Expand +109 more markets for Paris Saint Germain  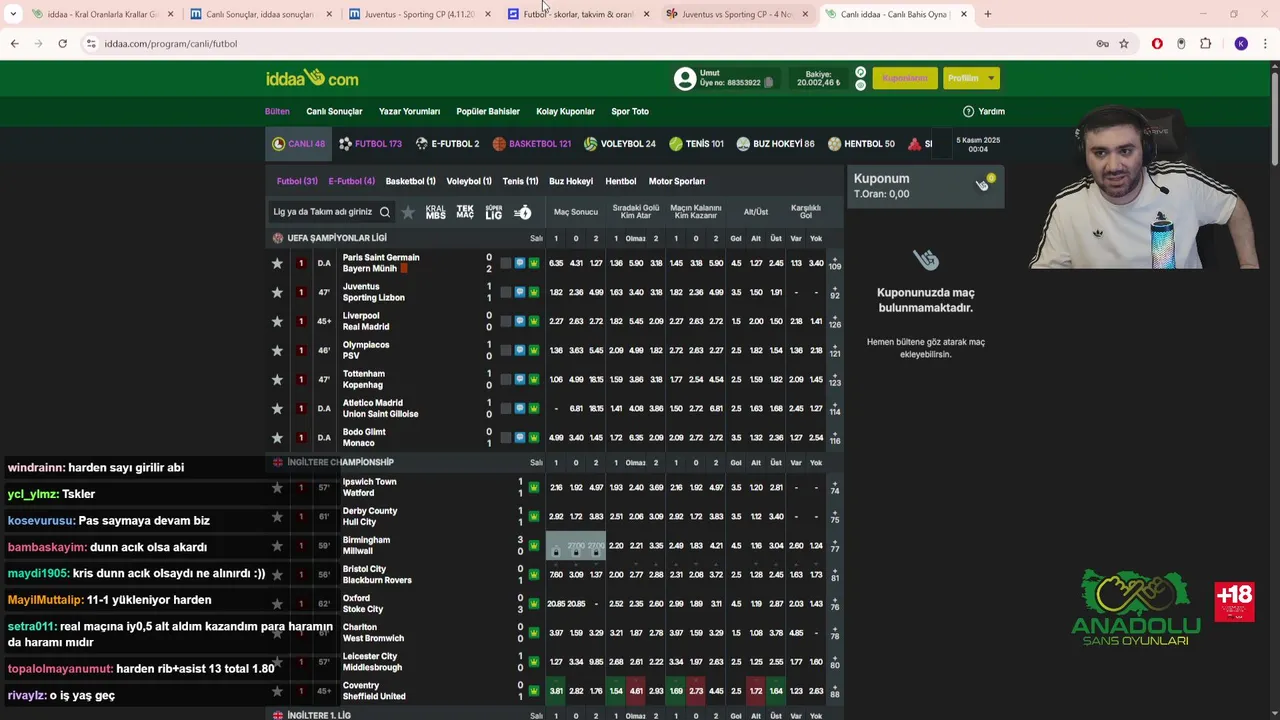834,263
